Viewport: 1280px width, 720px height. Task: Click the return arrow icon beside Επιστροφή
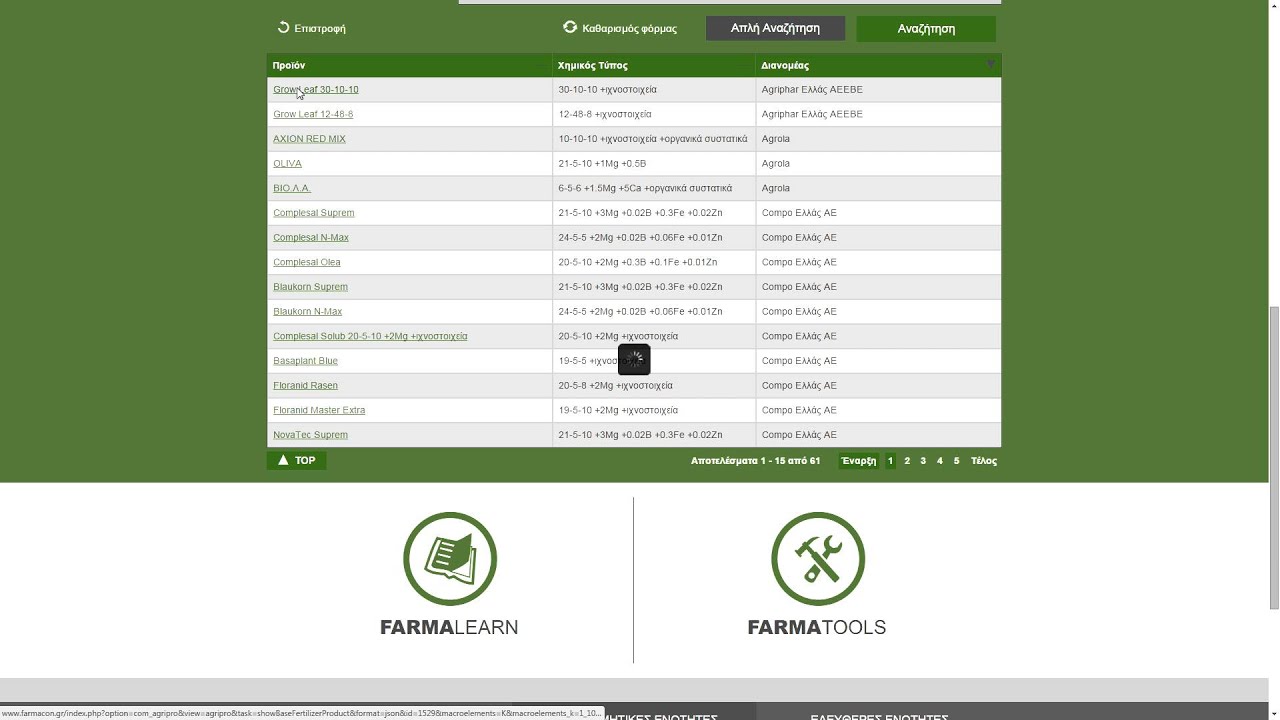pos(284,28)
